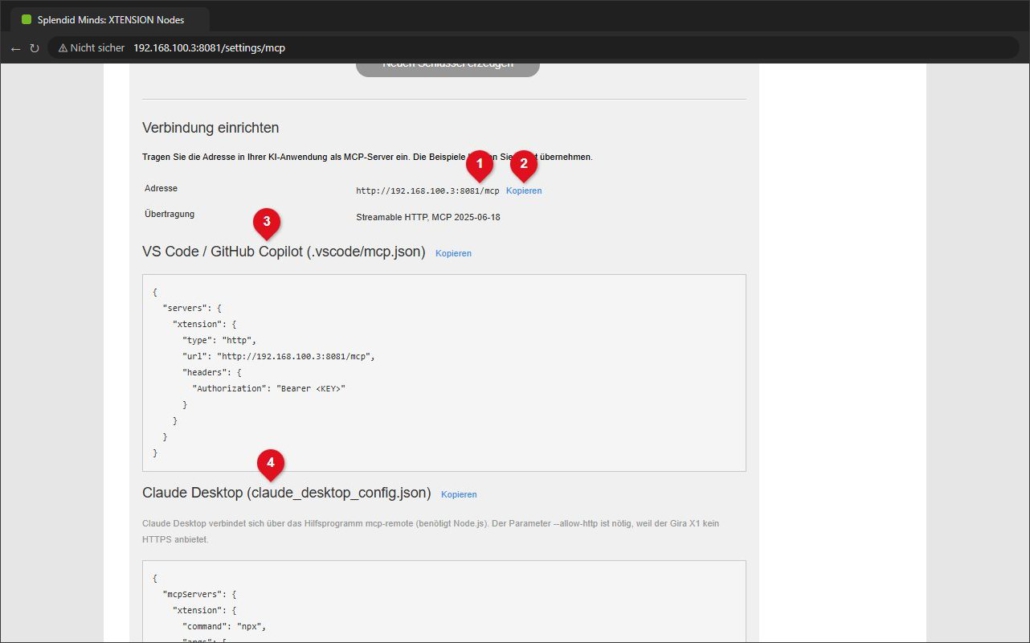Copy the Claude Desktop config via Kopieren

click(459, 495)
